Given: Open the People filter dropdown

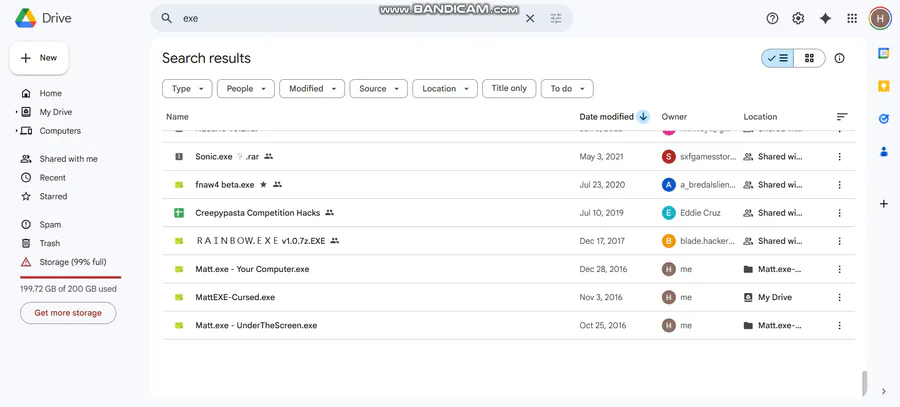Looking at the screenshot, I should click(x=246, y=88).
